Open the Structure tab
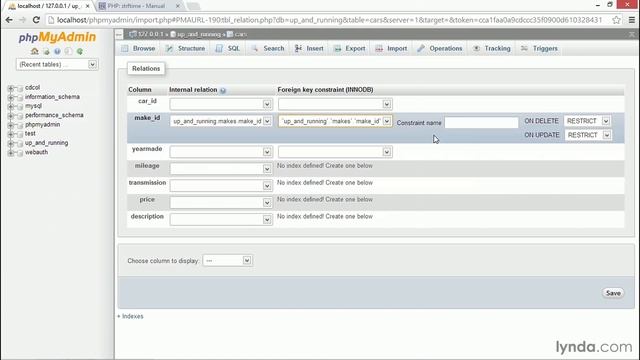 [x=186, y=49]
